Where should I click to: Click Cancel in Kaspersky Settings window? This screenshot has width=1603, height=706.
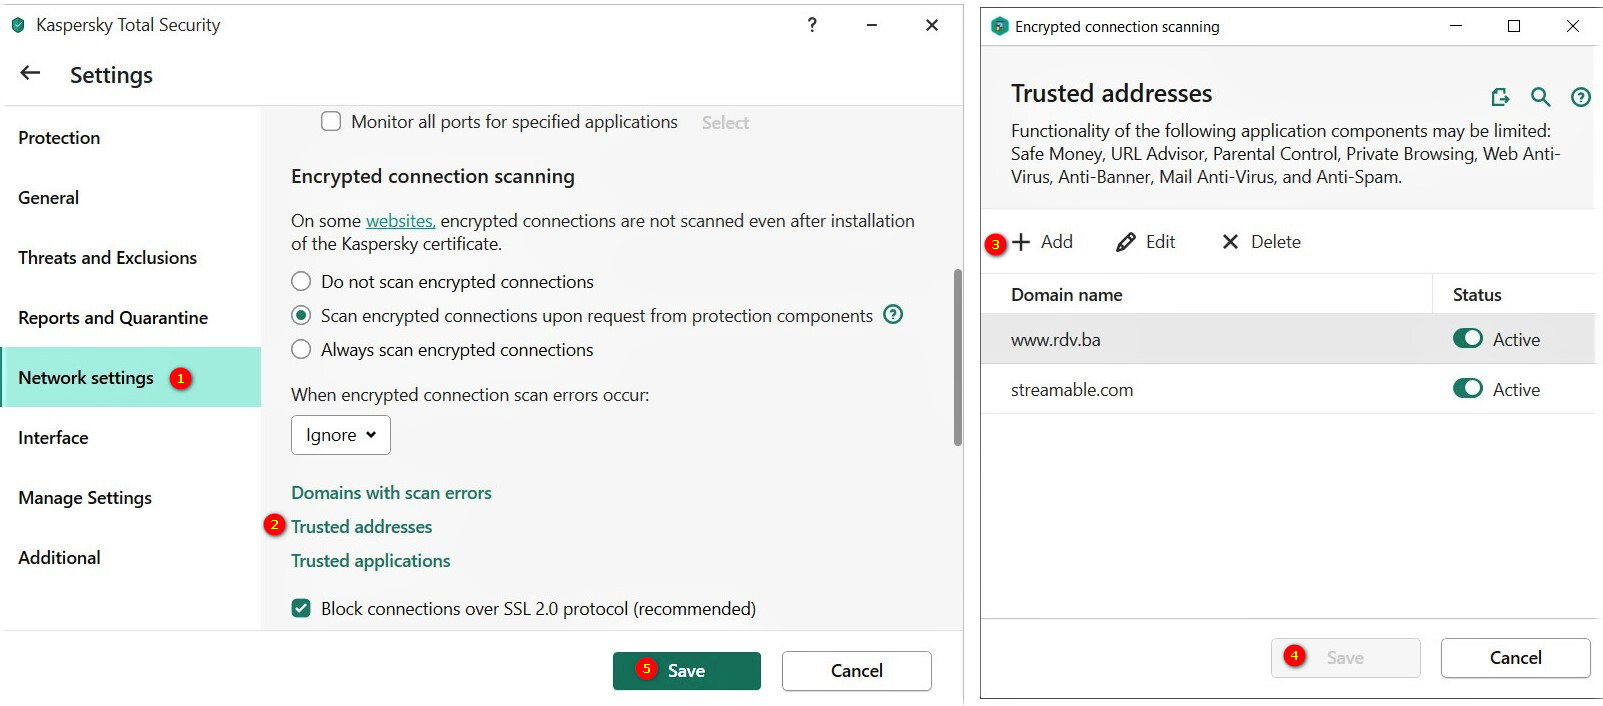(857, 671)
